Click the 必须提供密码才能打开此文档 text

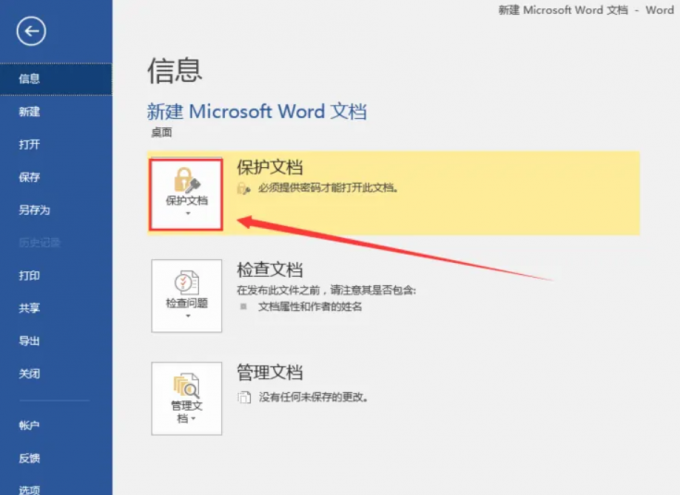(x=328, y=188)
